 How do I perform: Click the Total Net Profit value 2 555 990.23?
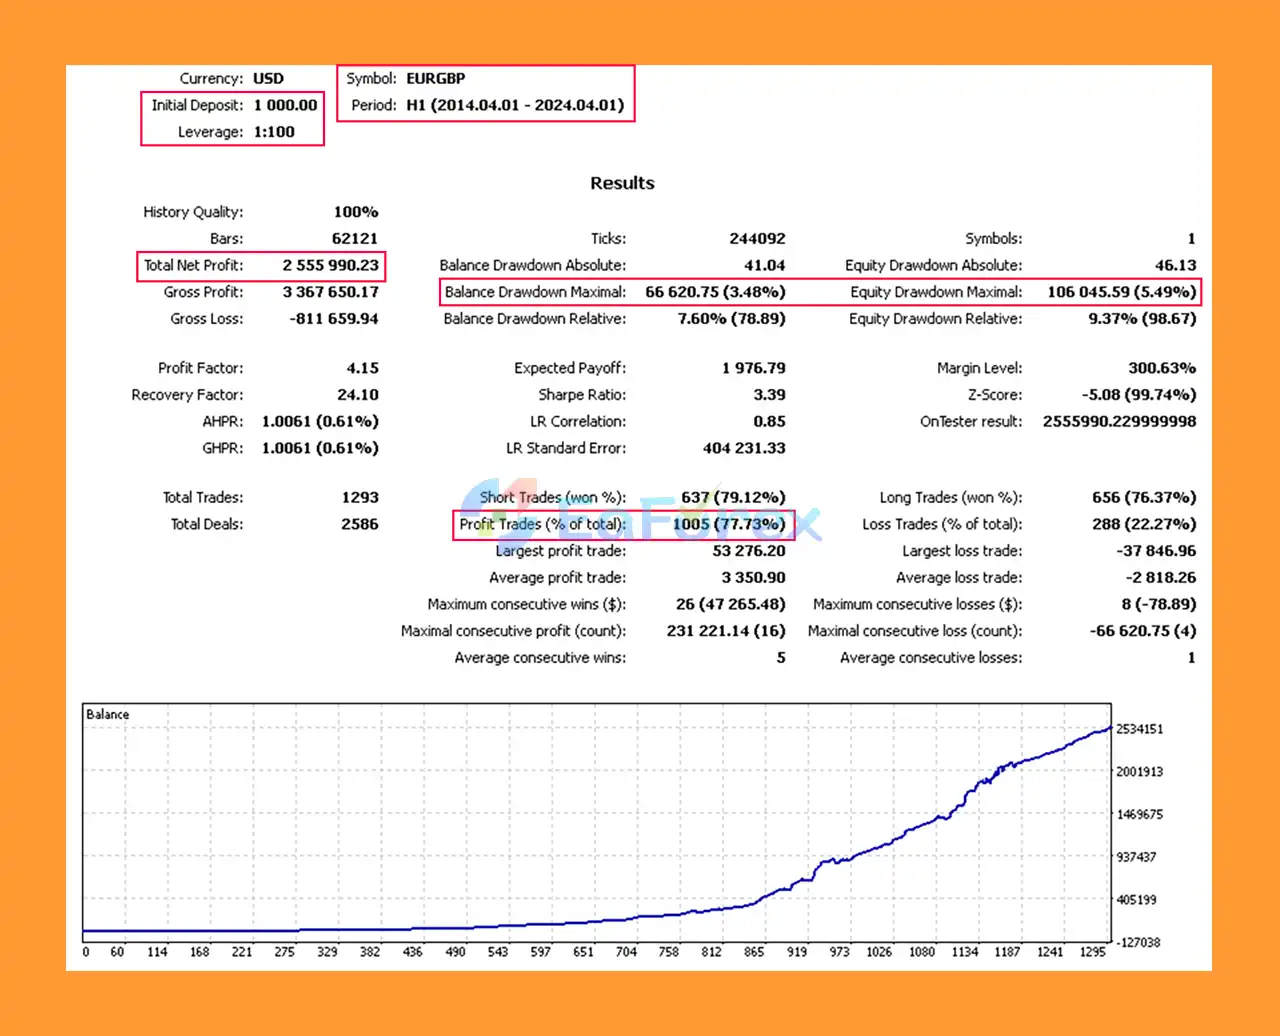pyautogui.click(x=315, y=266)
